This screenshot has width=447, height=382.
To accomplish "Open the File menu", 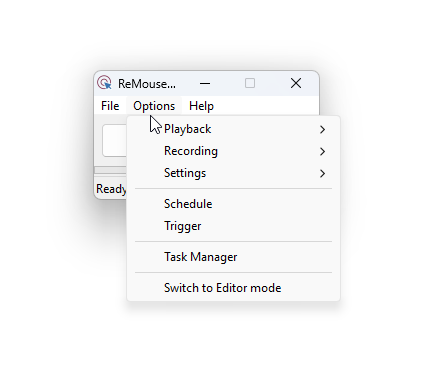I will coord(110,106).
